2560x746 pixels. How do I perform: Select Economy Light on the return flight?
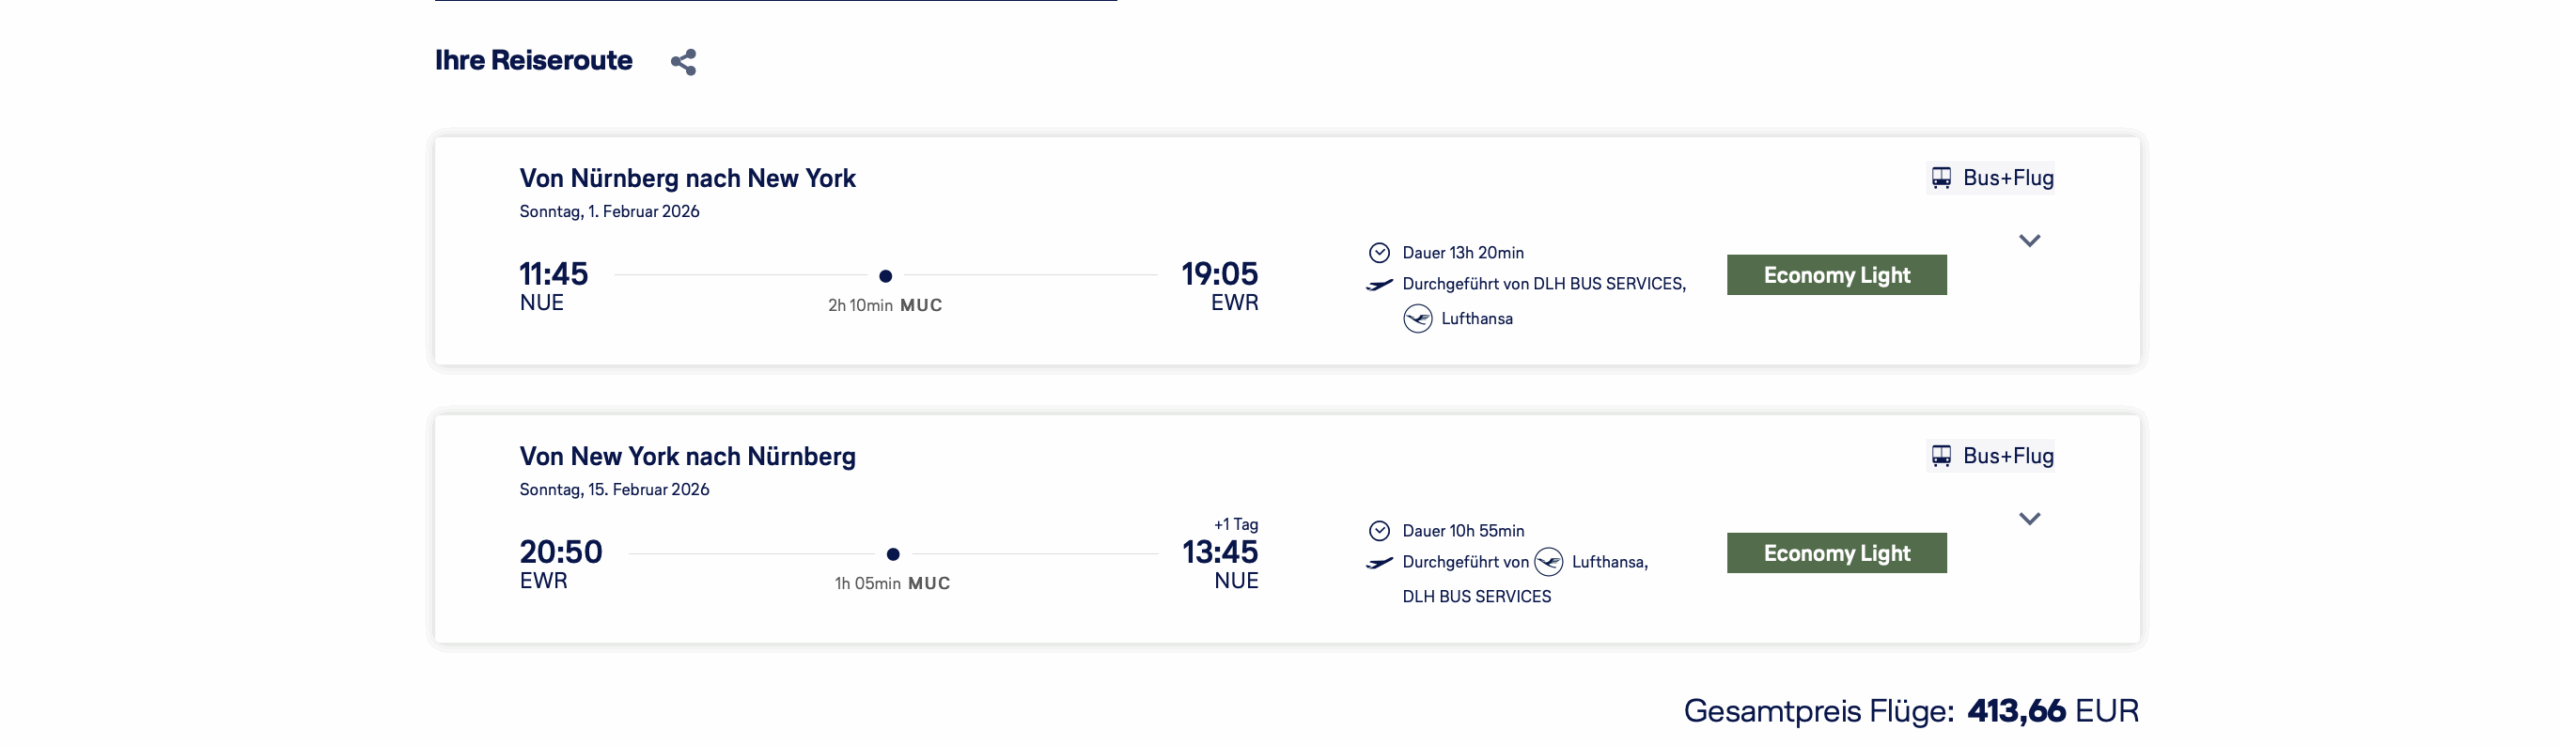pyautogui.click(x=1836, y=553)
